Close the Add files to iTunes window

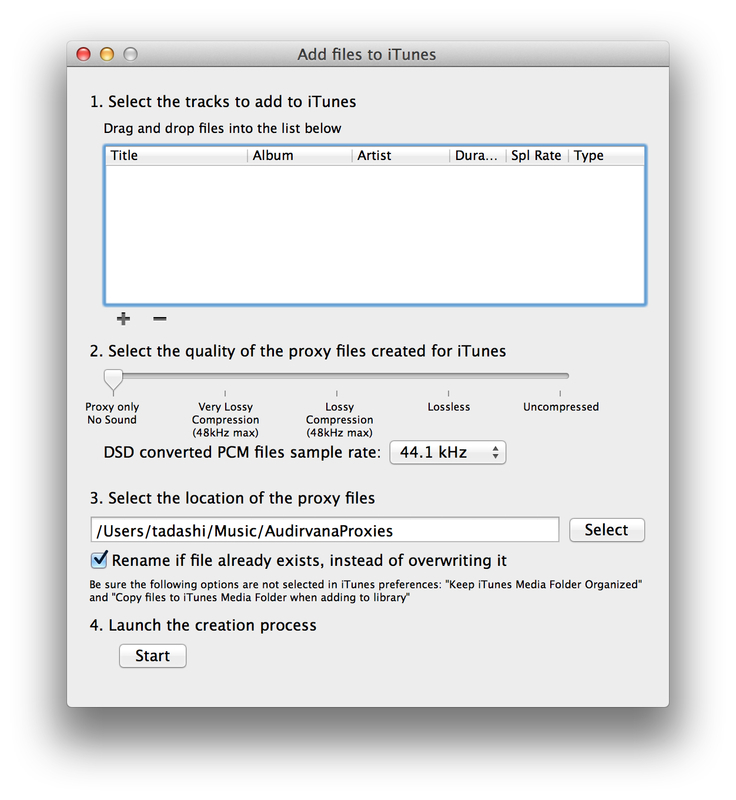(83, 54)
